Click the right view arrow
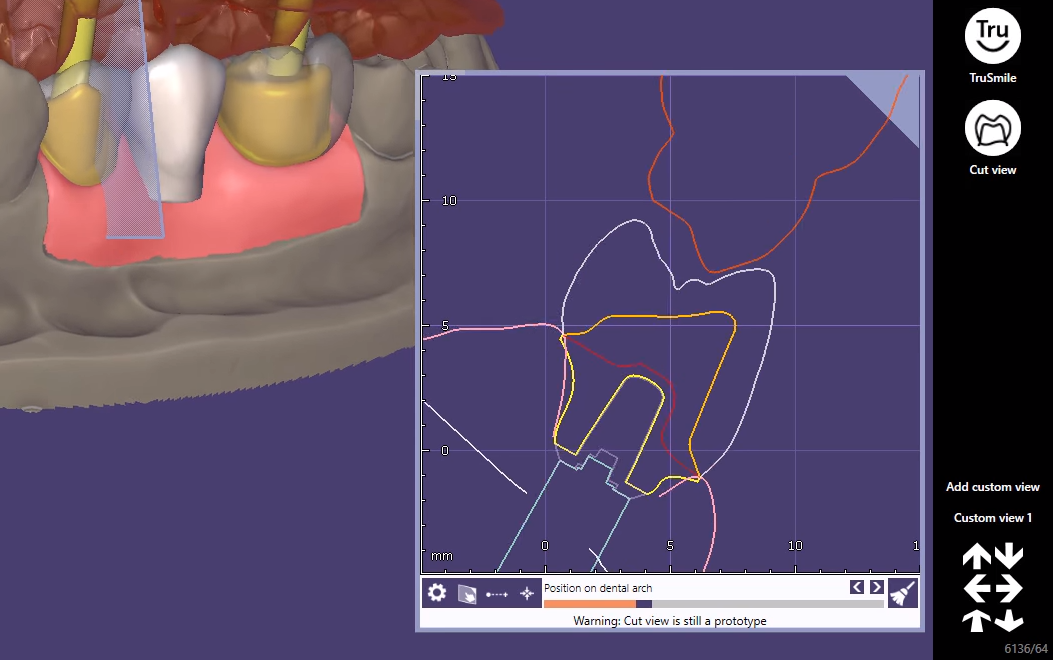This screenshot has height=660, width=1055. (1009, 588)
